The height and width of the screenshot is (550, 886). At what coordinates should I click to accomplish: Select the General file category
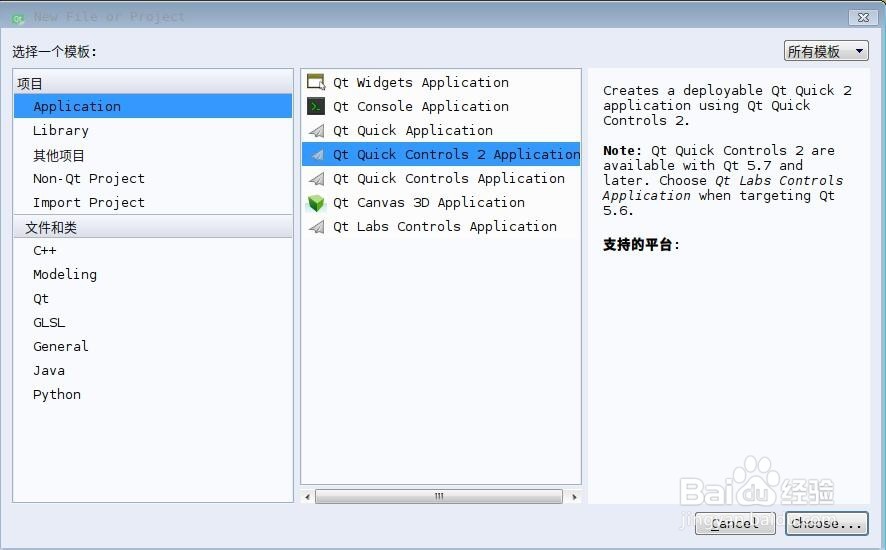153,346
